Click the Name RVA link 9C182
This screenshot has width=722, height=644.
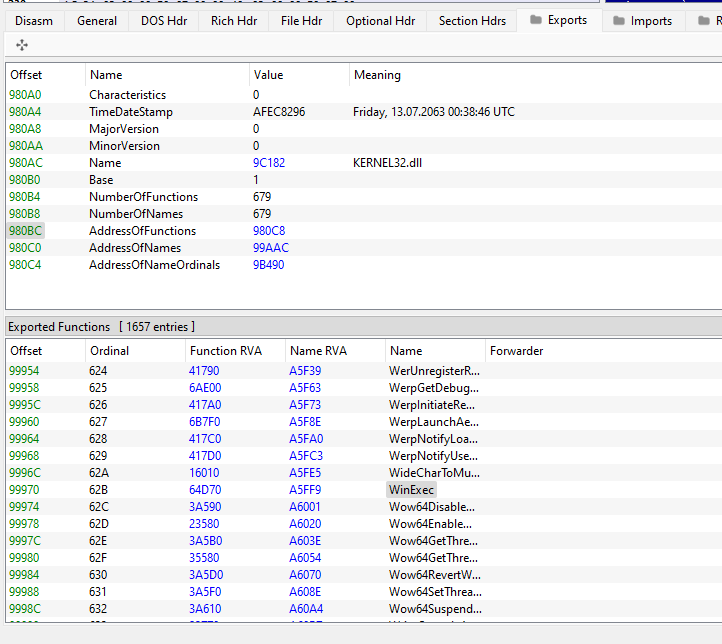pyautogui.click(x=269, y=163)
